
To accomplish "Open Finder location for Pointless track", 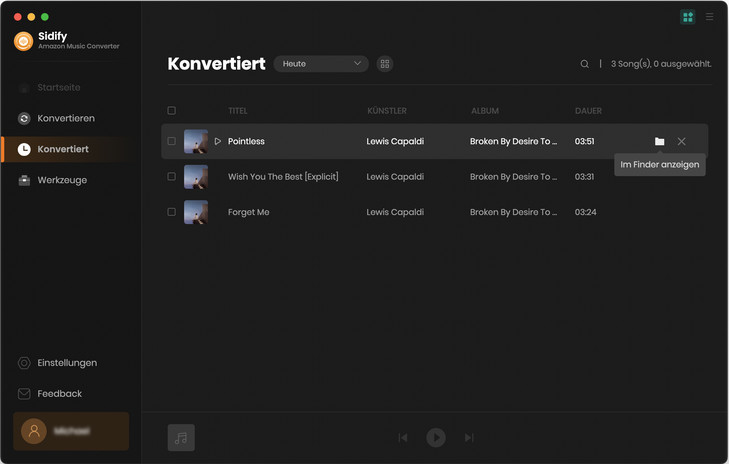I will tap(659, 141).
